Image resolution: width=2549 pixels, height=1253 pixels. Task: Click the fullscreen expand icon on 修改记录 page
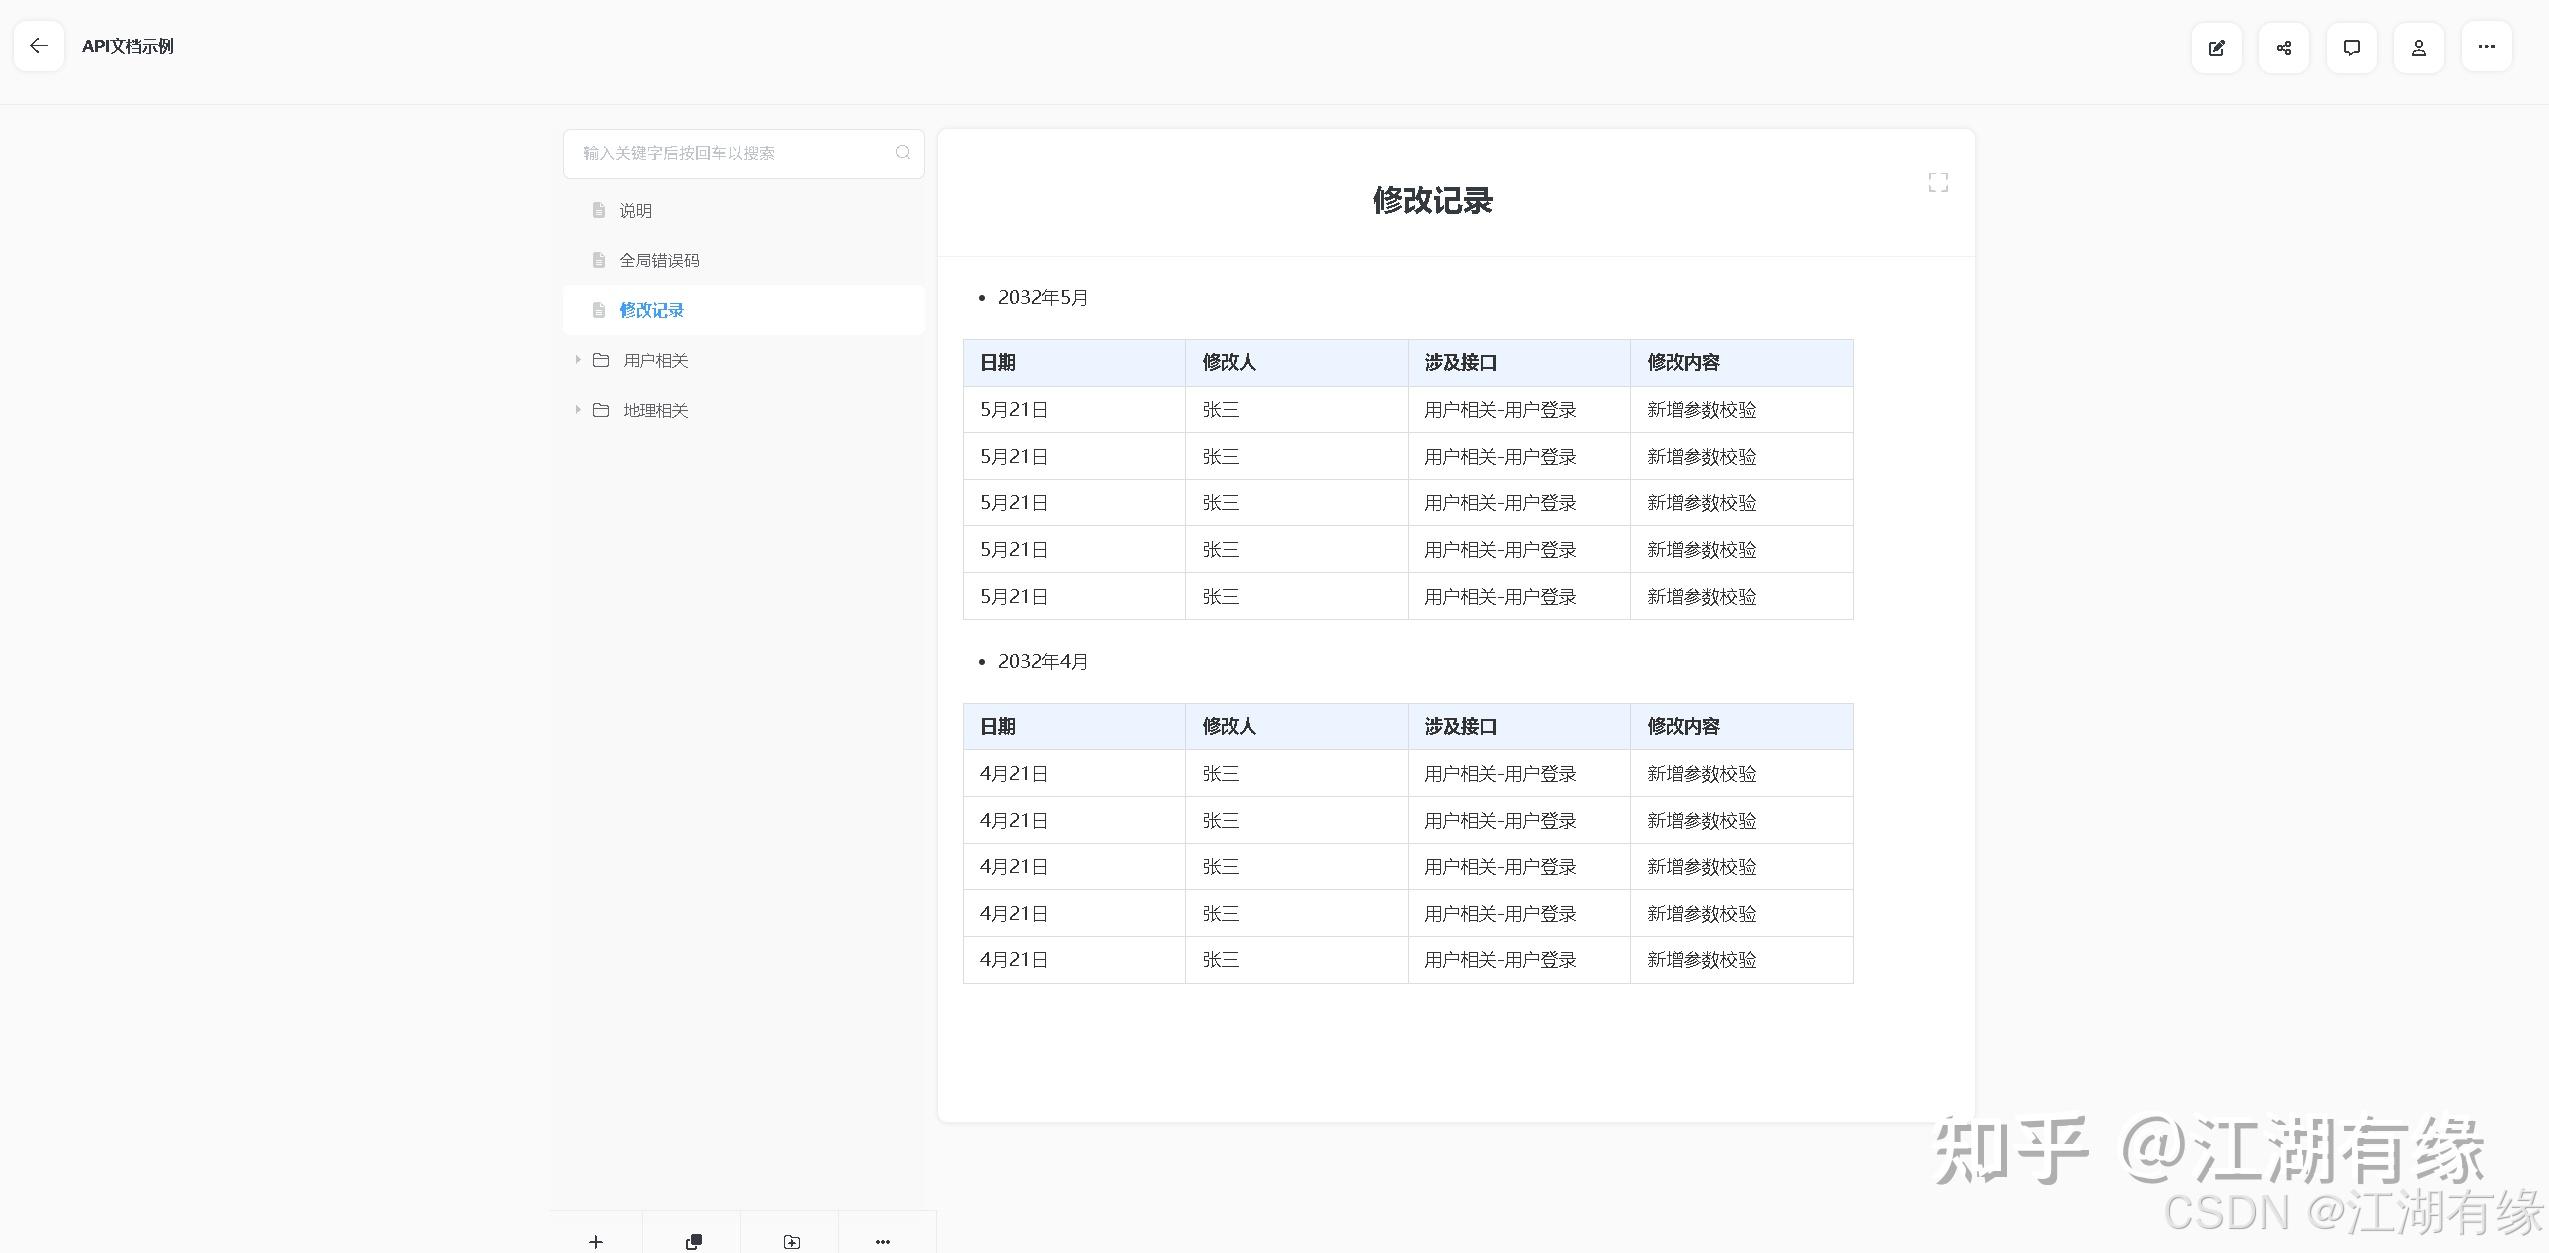point(1938,181)
